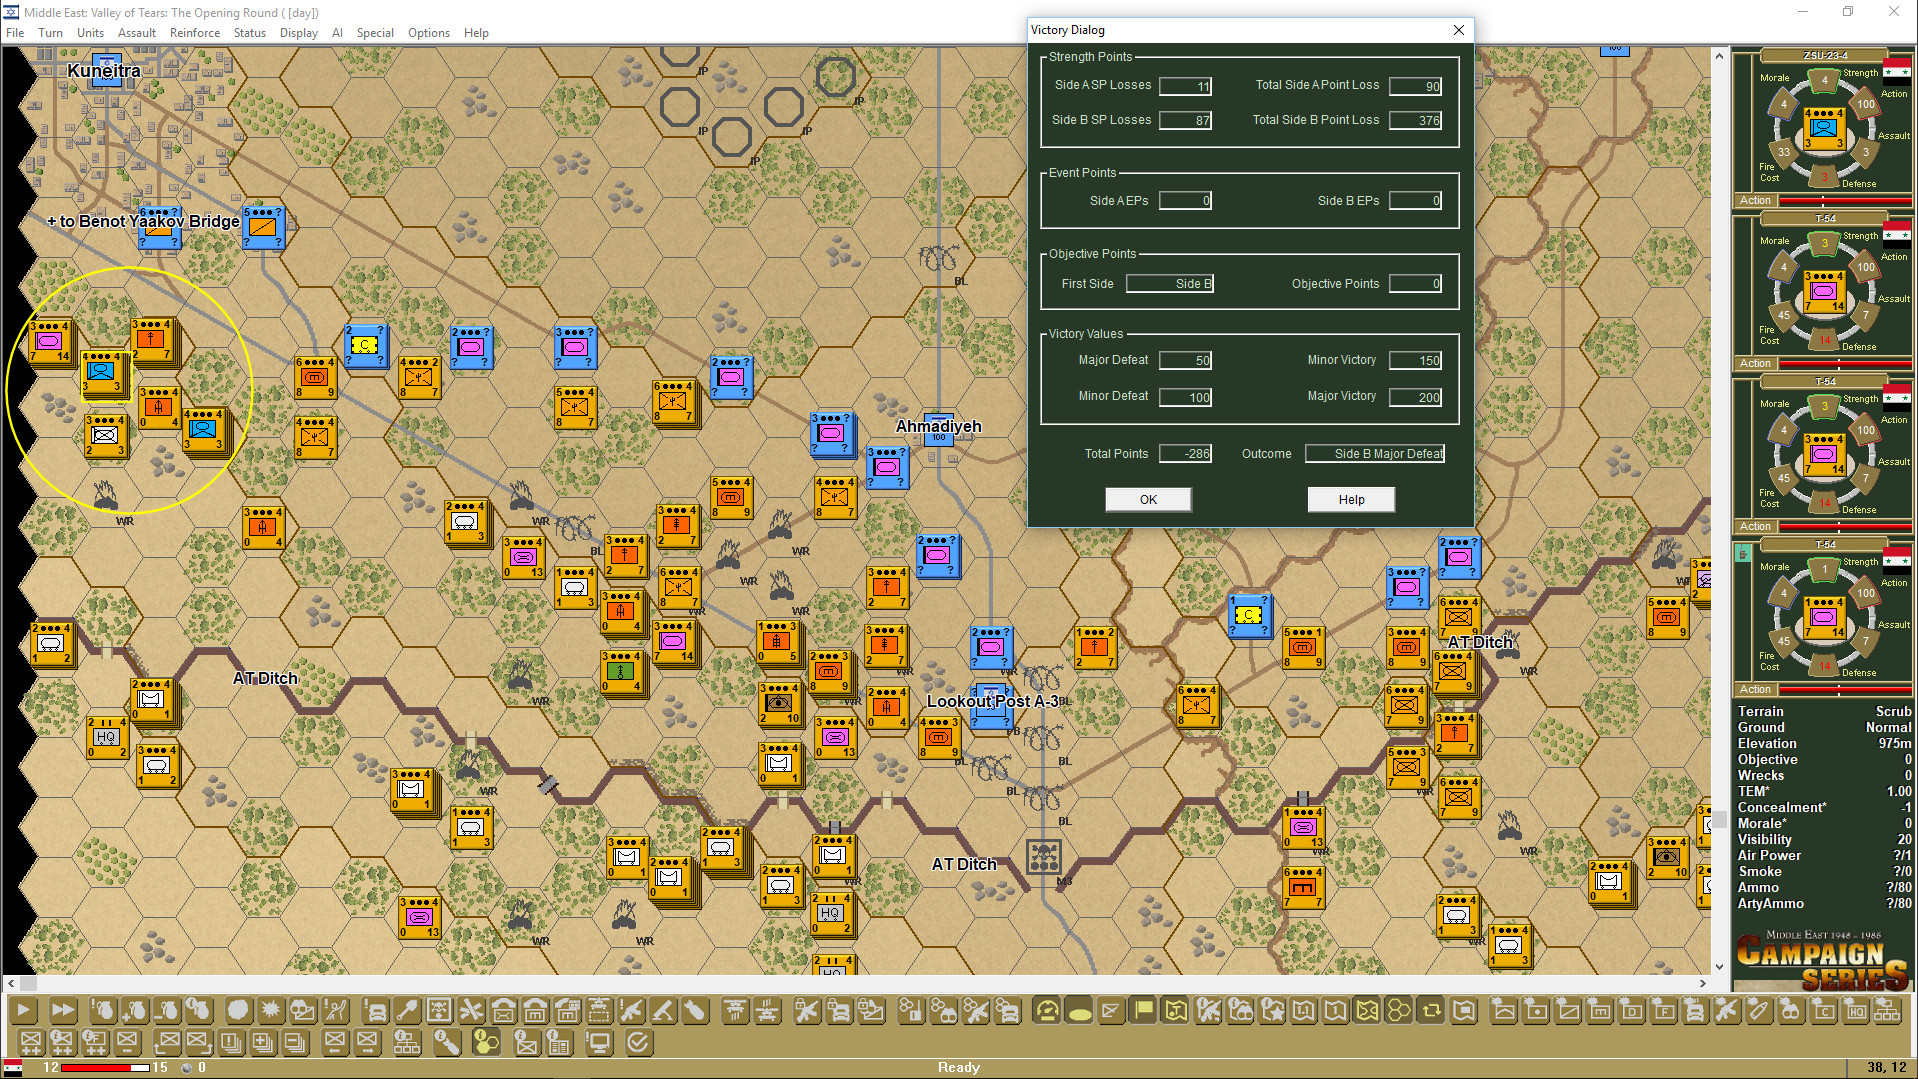Click the circled checkmark toolbar icon
Screen dimensions: 1918x1079
point(638,1042)
